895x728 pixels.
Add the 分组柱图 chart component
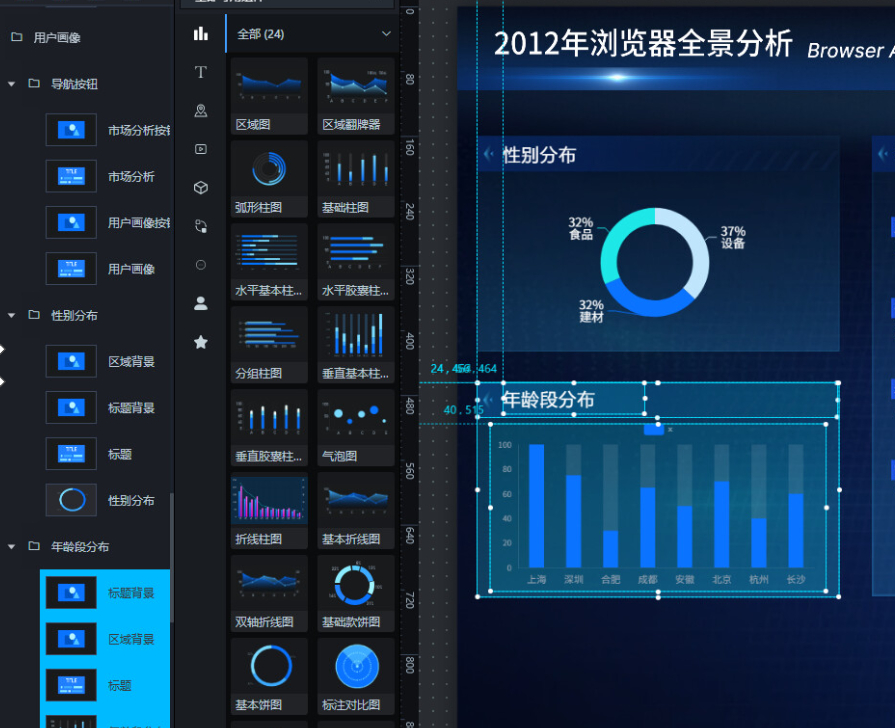point(269,344)
